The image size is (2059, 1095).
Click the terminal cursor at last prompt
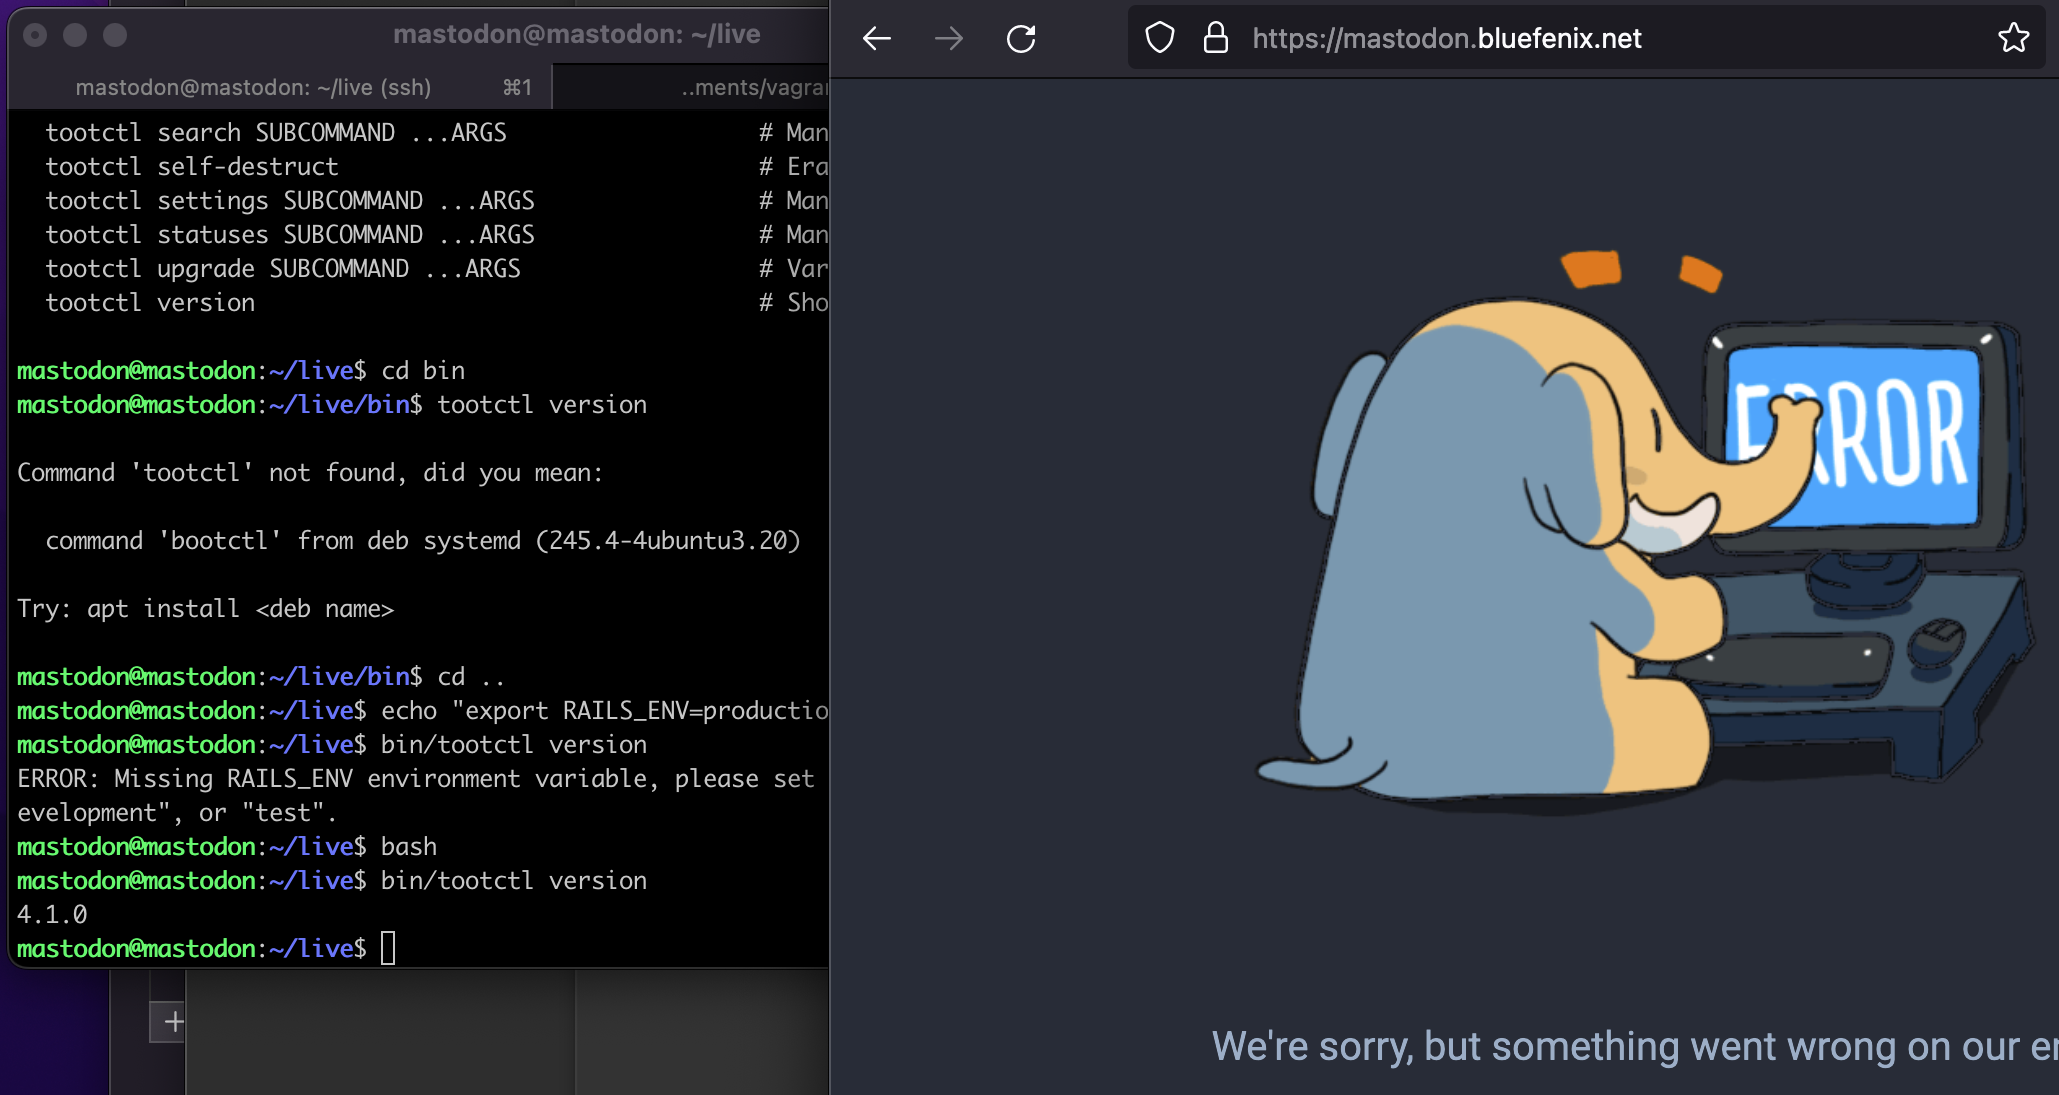click(x=388, y=947)
